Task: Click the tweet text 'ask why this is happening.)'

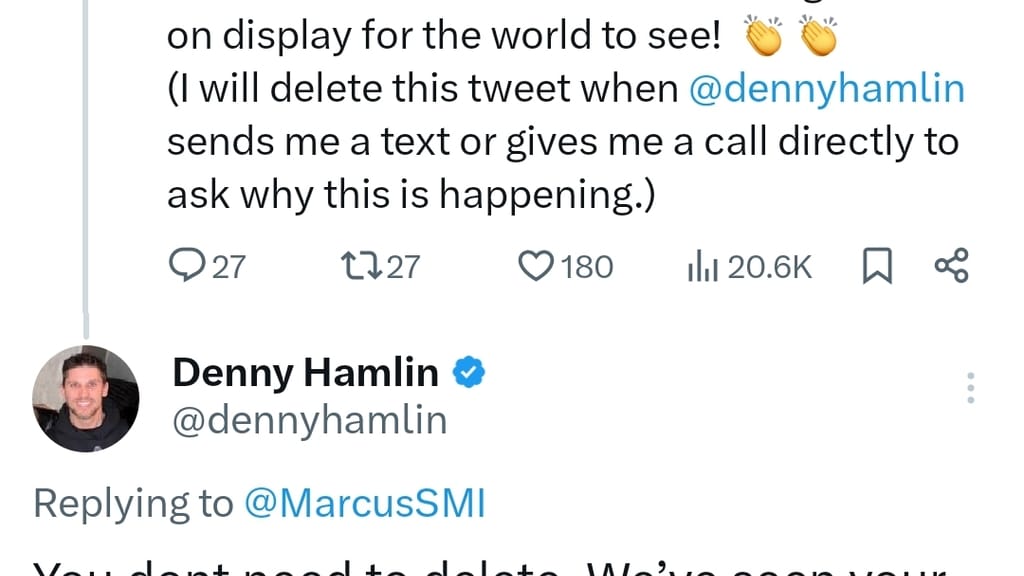Action: click(410, 194)
